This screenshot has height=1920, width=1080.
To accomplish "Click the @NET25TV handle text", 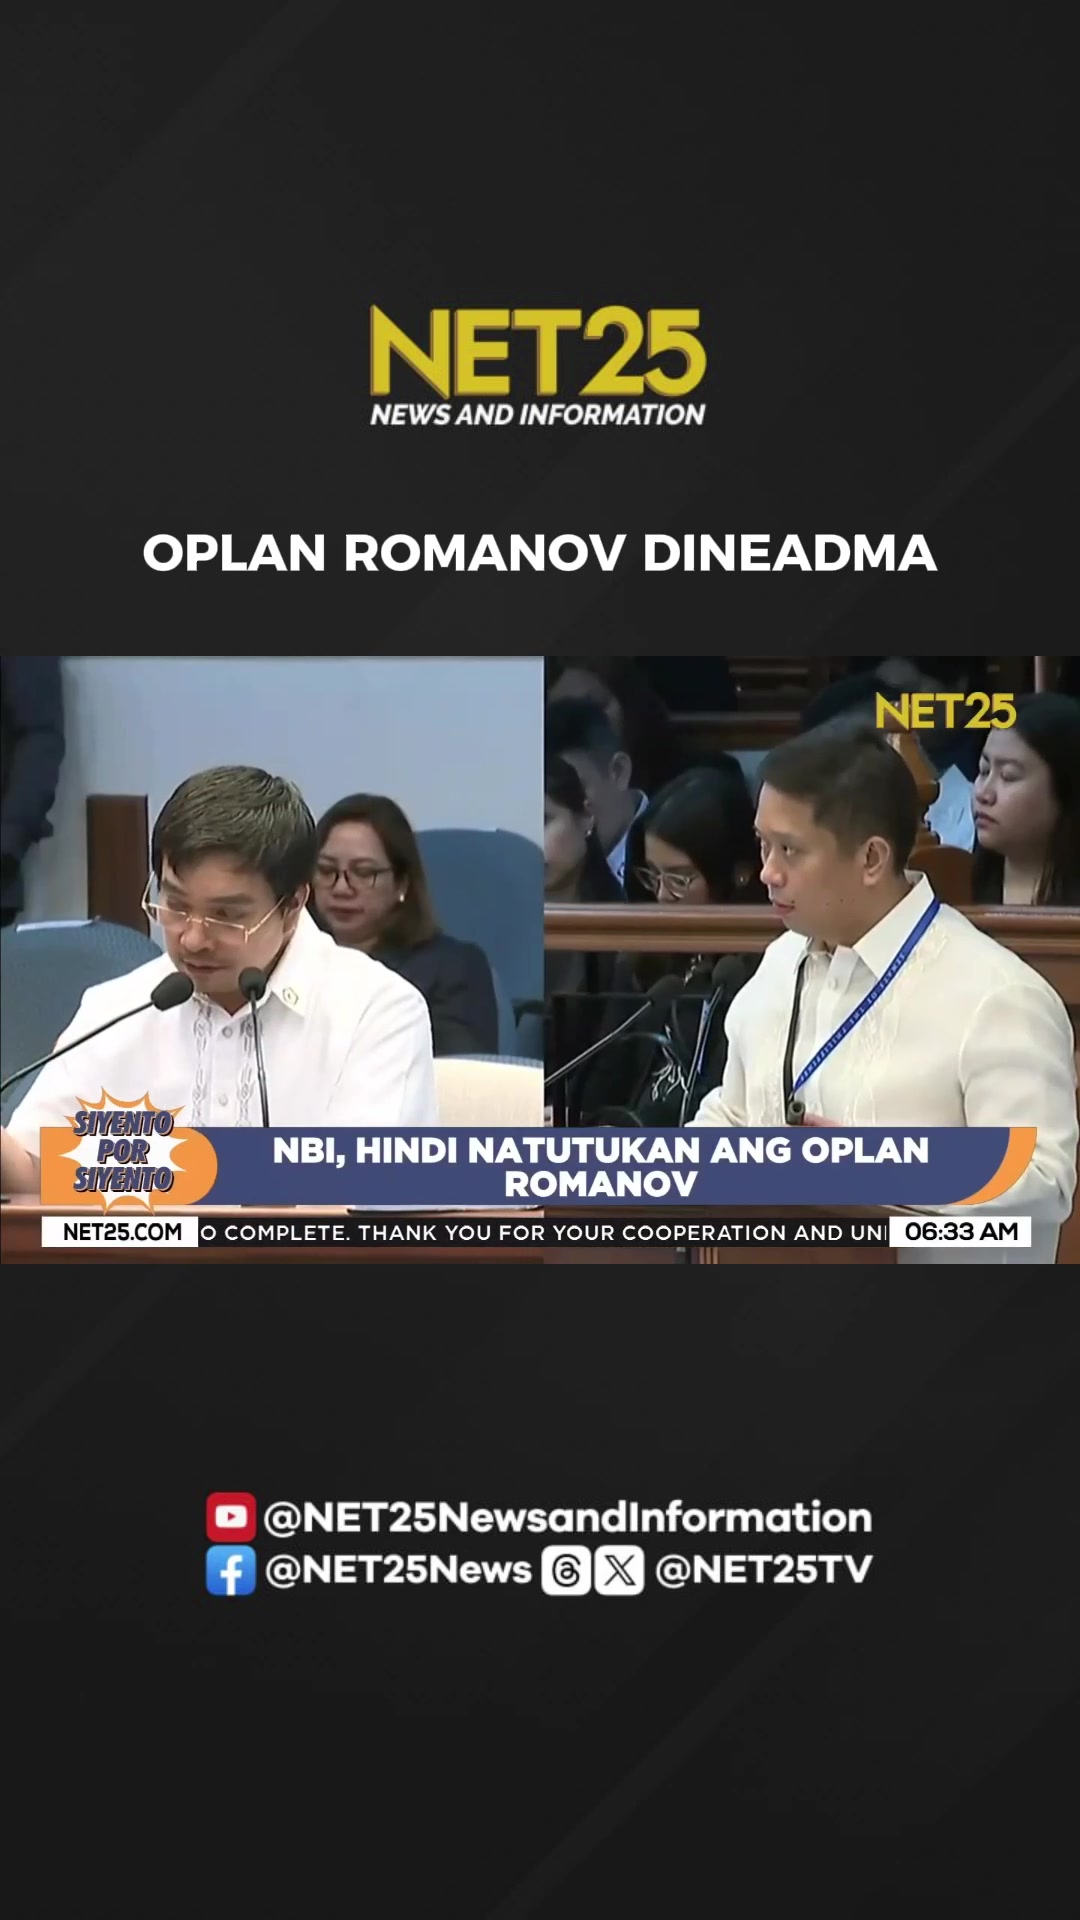I will point(764,1570).
